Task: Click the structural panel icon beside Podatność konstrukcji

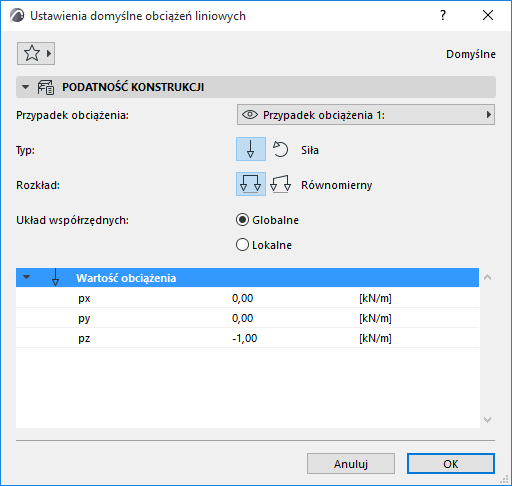Action: tap(45, 87)
